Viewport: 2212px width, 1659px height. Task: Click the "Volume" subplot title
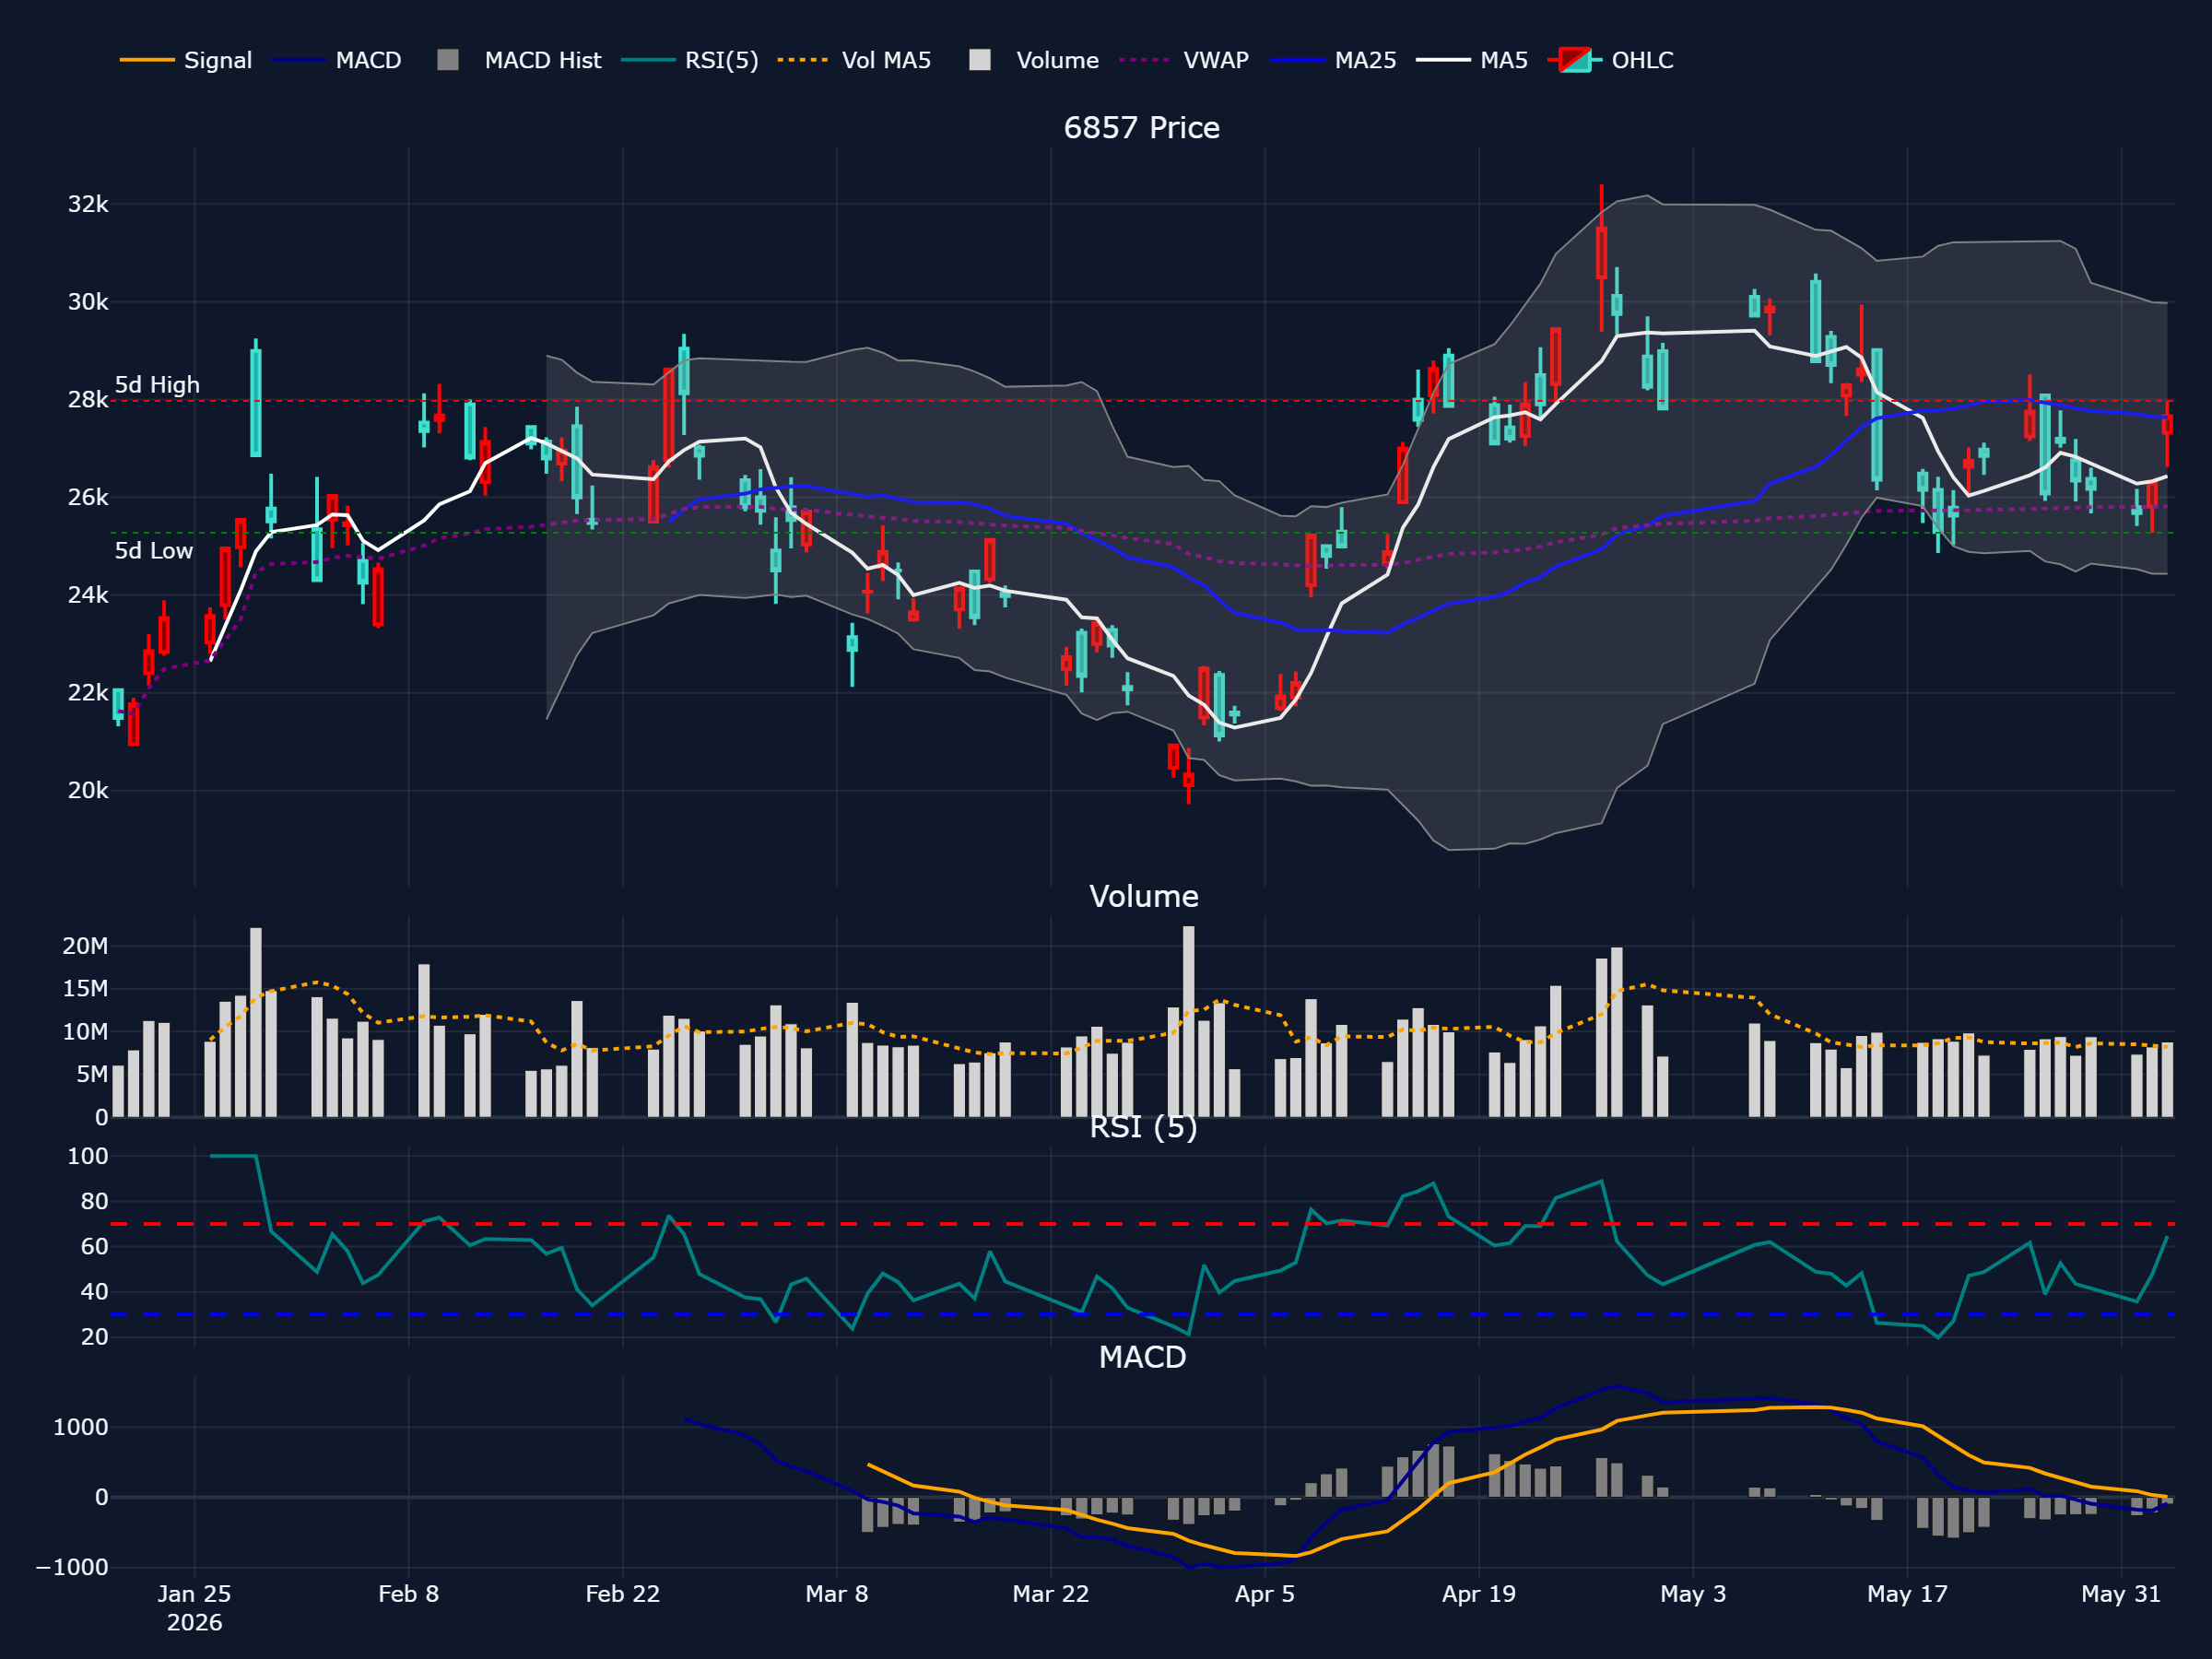point(1143,896)
